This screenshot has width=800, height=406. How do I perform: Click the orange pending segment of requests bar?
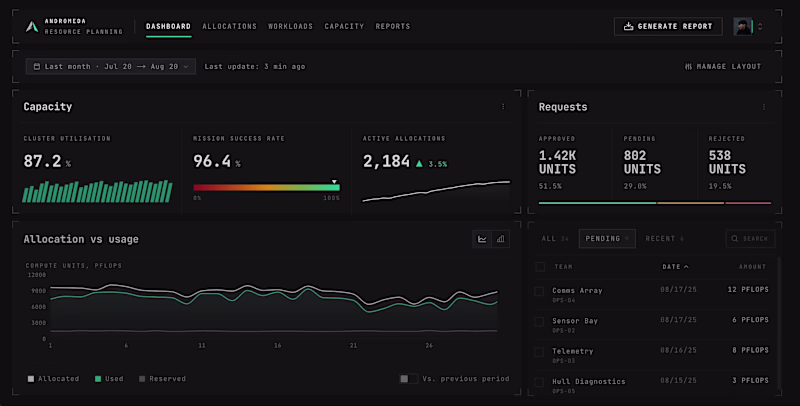[x=691, y=203]
